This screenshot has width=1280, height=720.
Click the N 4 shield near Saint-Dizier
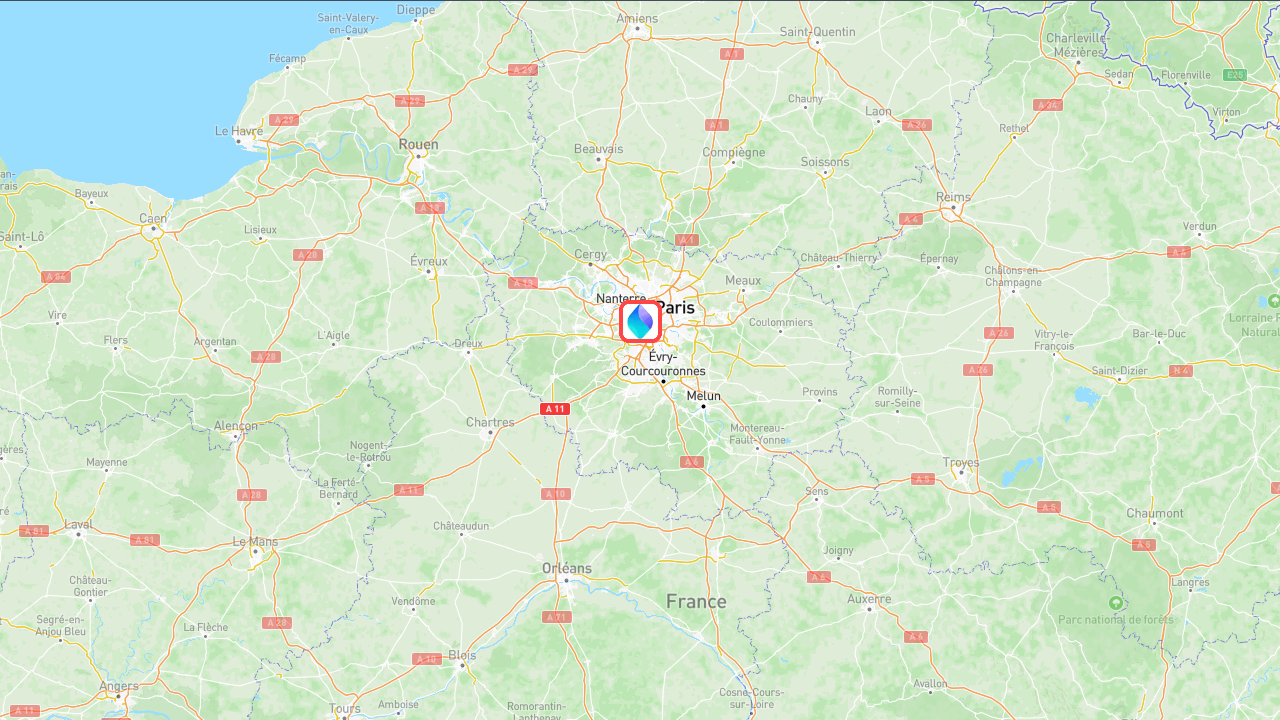1181,371
